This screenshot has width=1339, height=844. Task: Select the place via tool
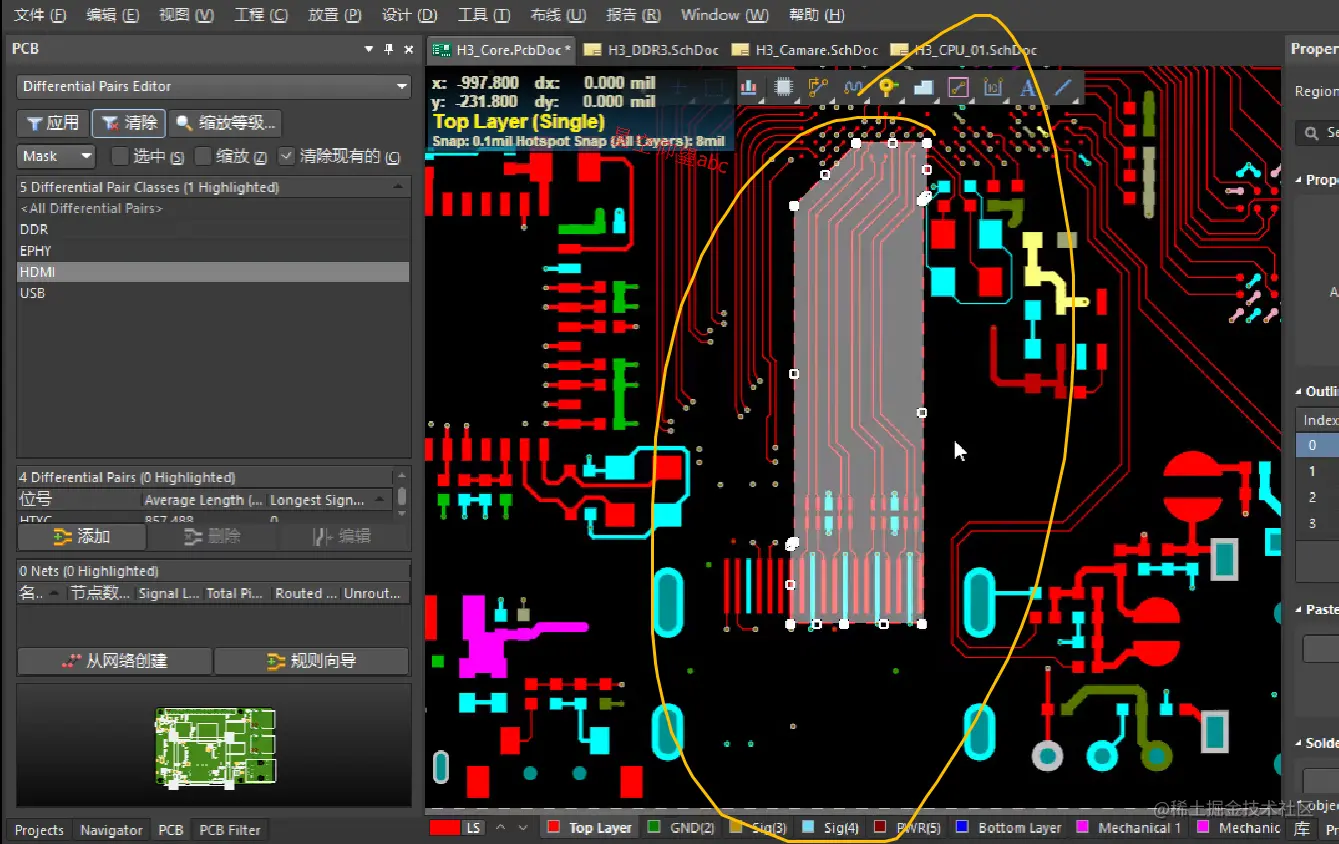(887, 87)
